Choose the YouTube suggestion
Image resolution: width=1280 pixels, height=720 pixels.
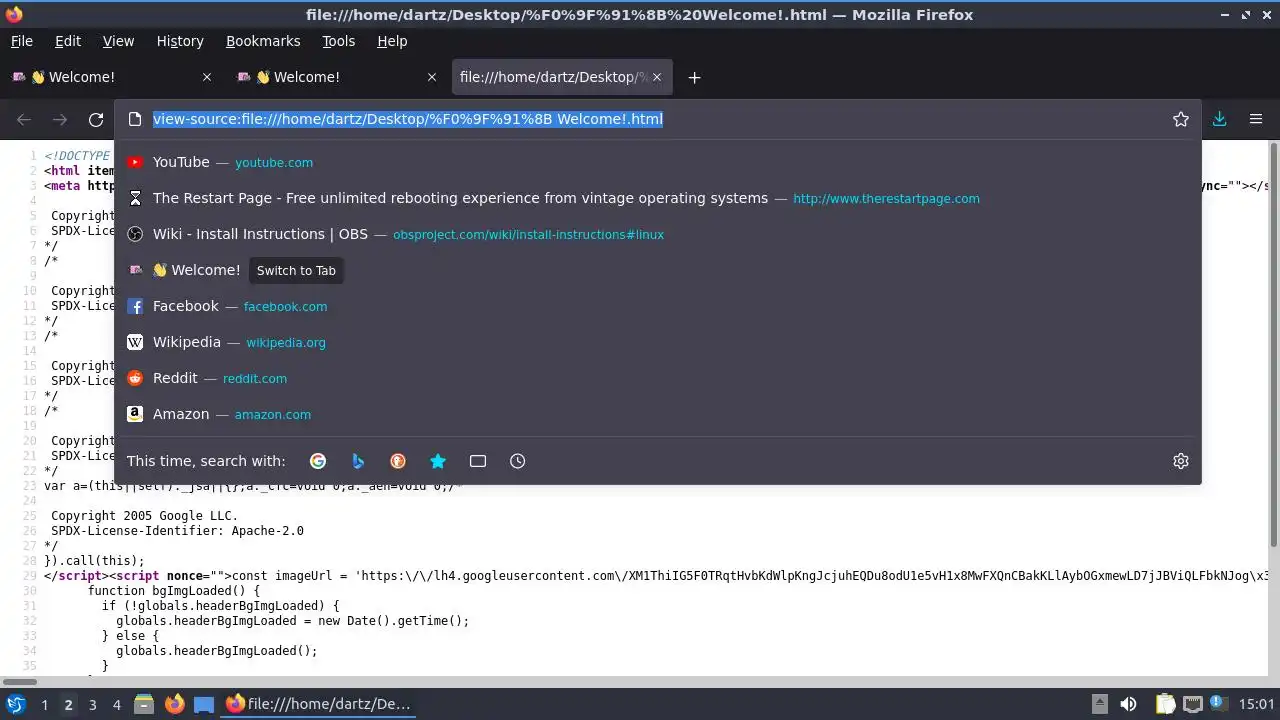tap(658, 162)
